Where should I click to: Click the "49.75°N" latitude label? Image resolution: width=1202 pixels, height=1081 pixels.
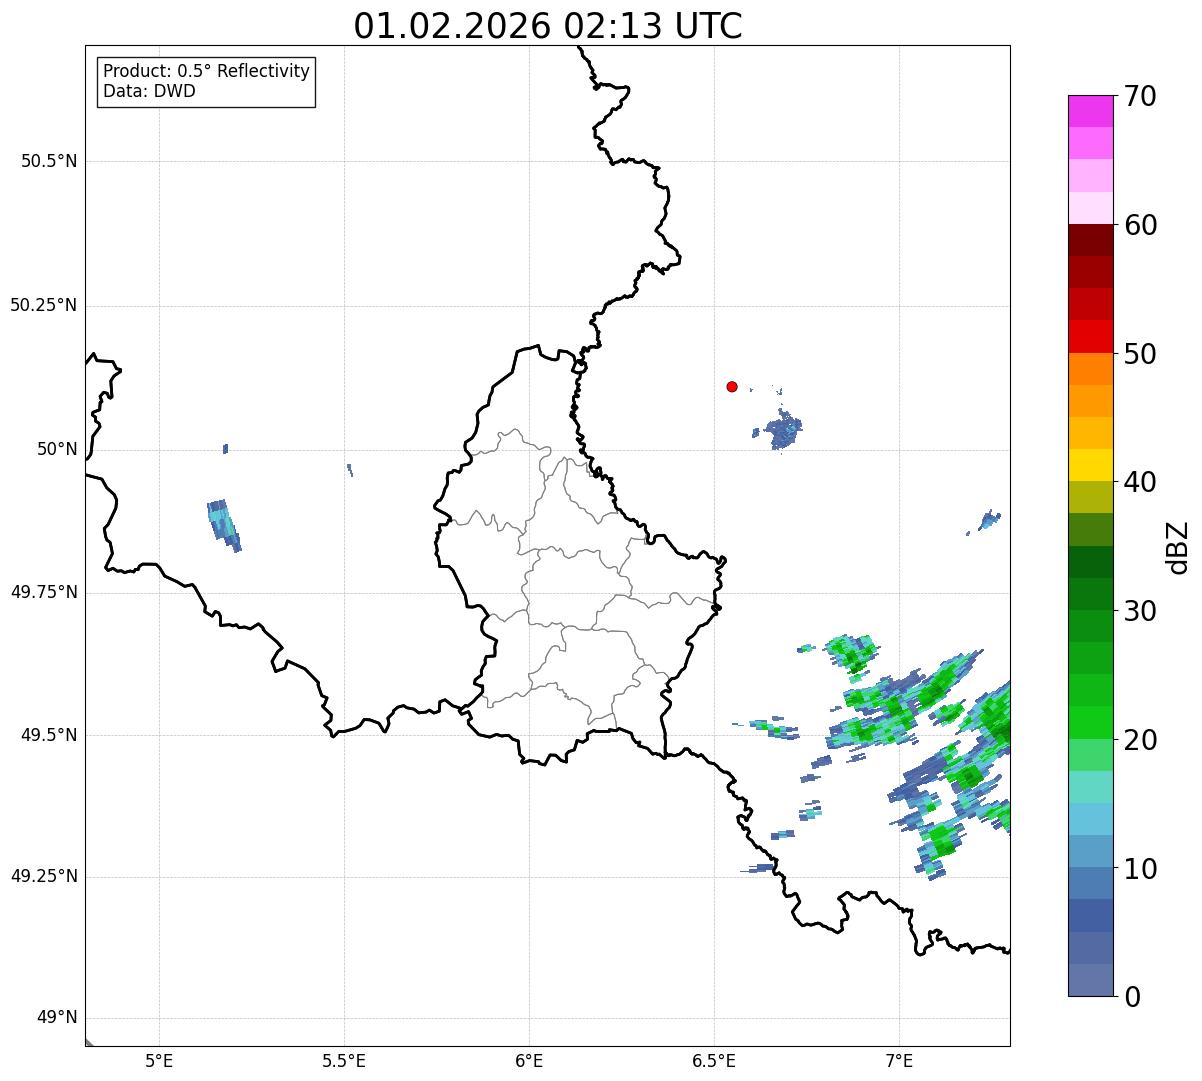tap(44, 592)
